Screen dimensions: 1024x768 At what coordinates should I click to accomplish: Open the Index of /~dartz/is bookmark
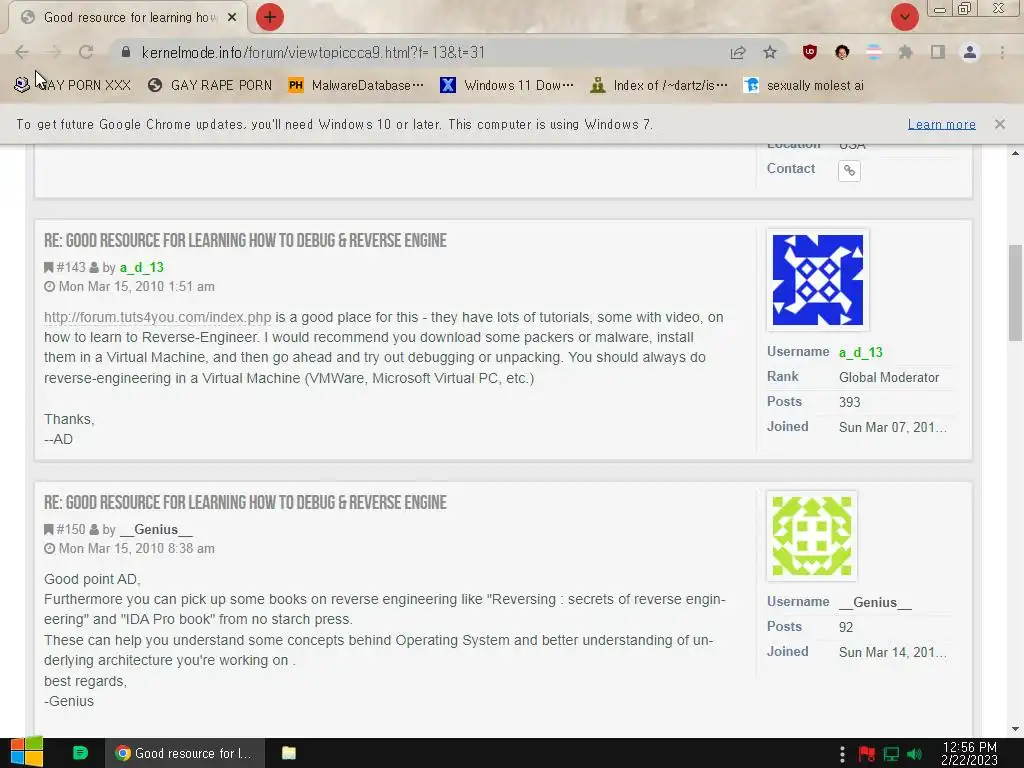pyautogui.click(x=659, y=86)
